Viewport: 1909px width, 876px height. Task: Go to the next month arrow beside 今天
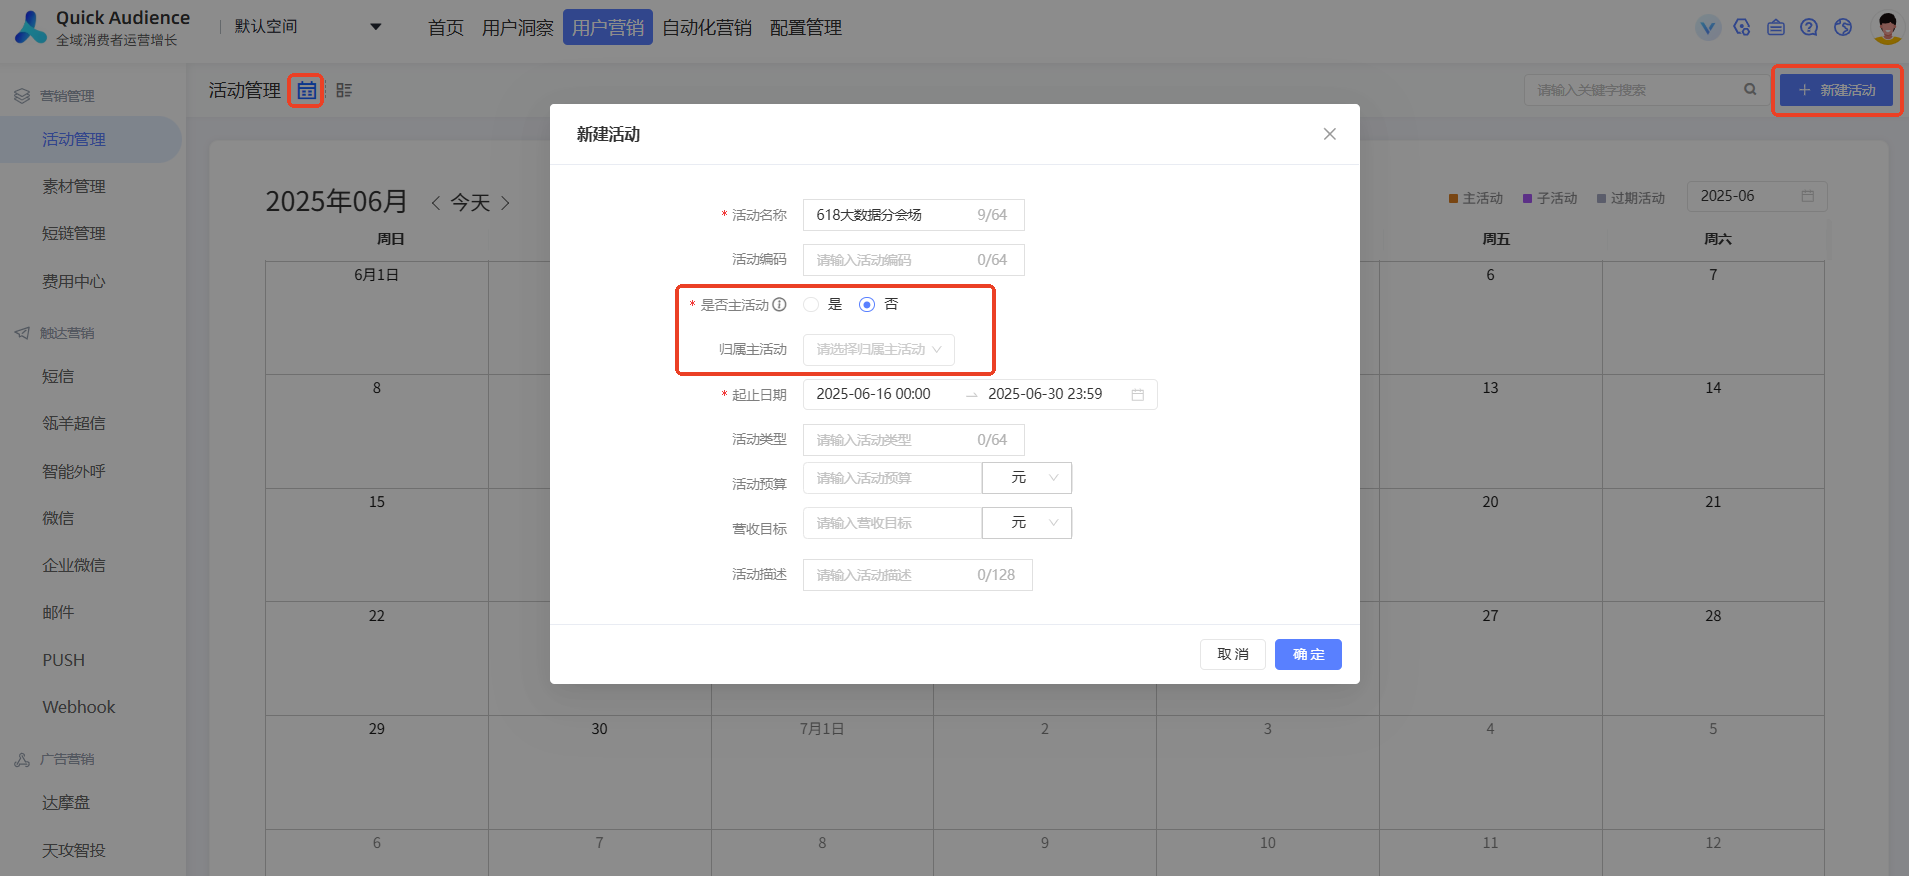(x=505, y=203)
